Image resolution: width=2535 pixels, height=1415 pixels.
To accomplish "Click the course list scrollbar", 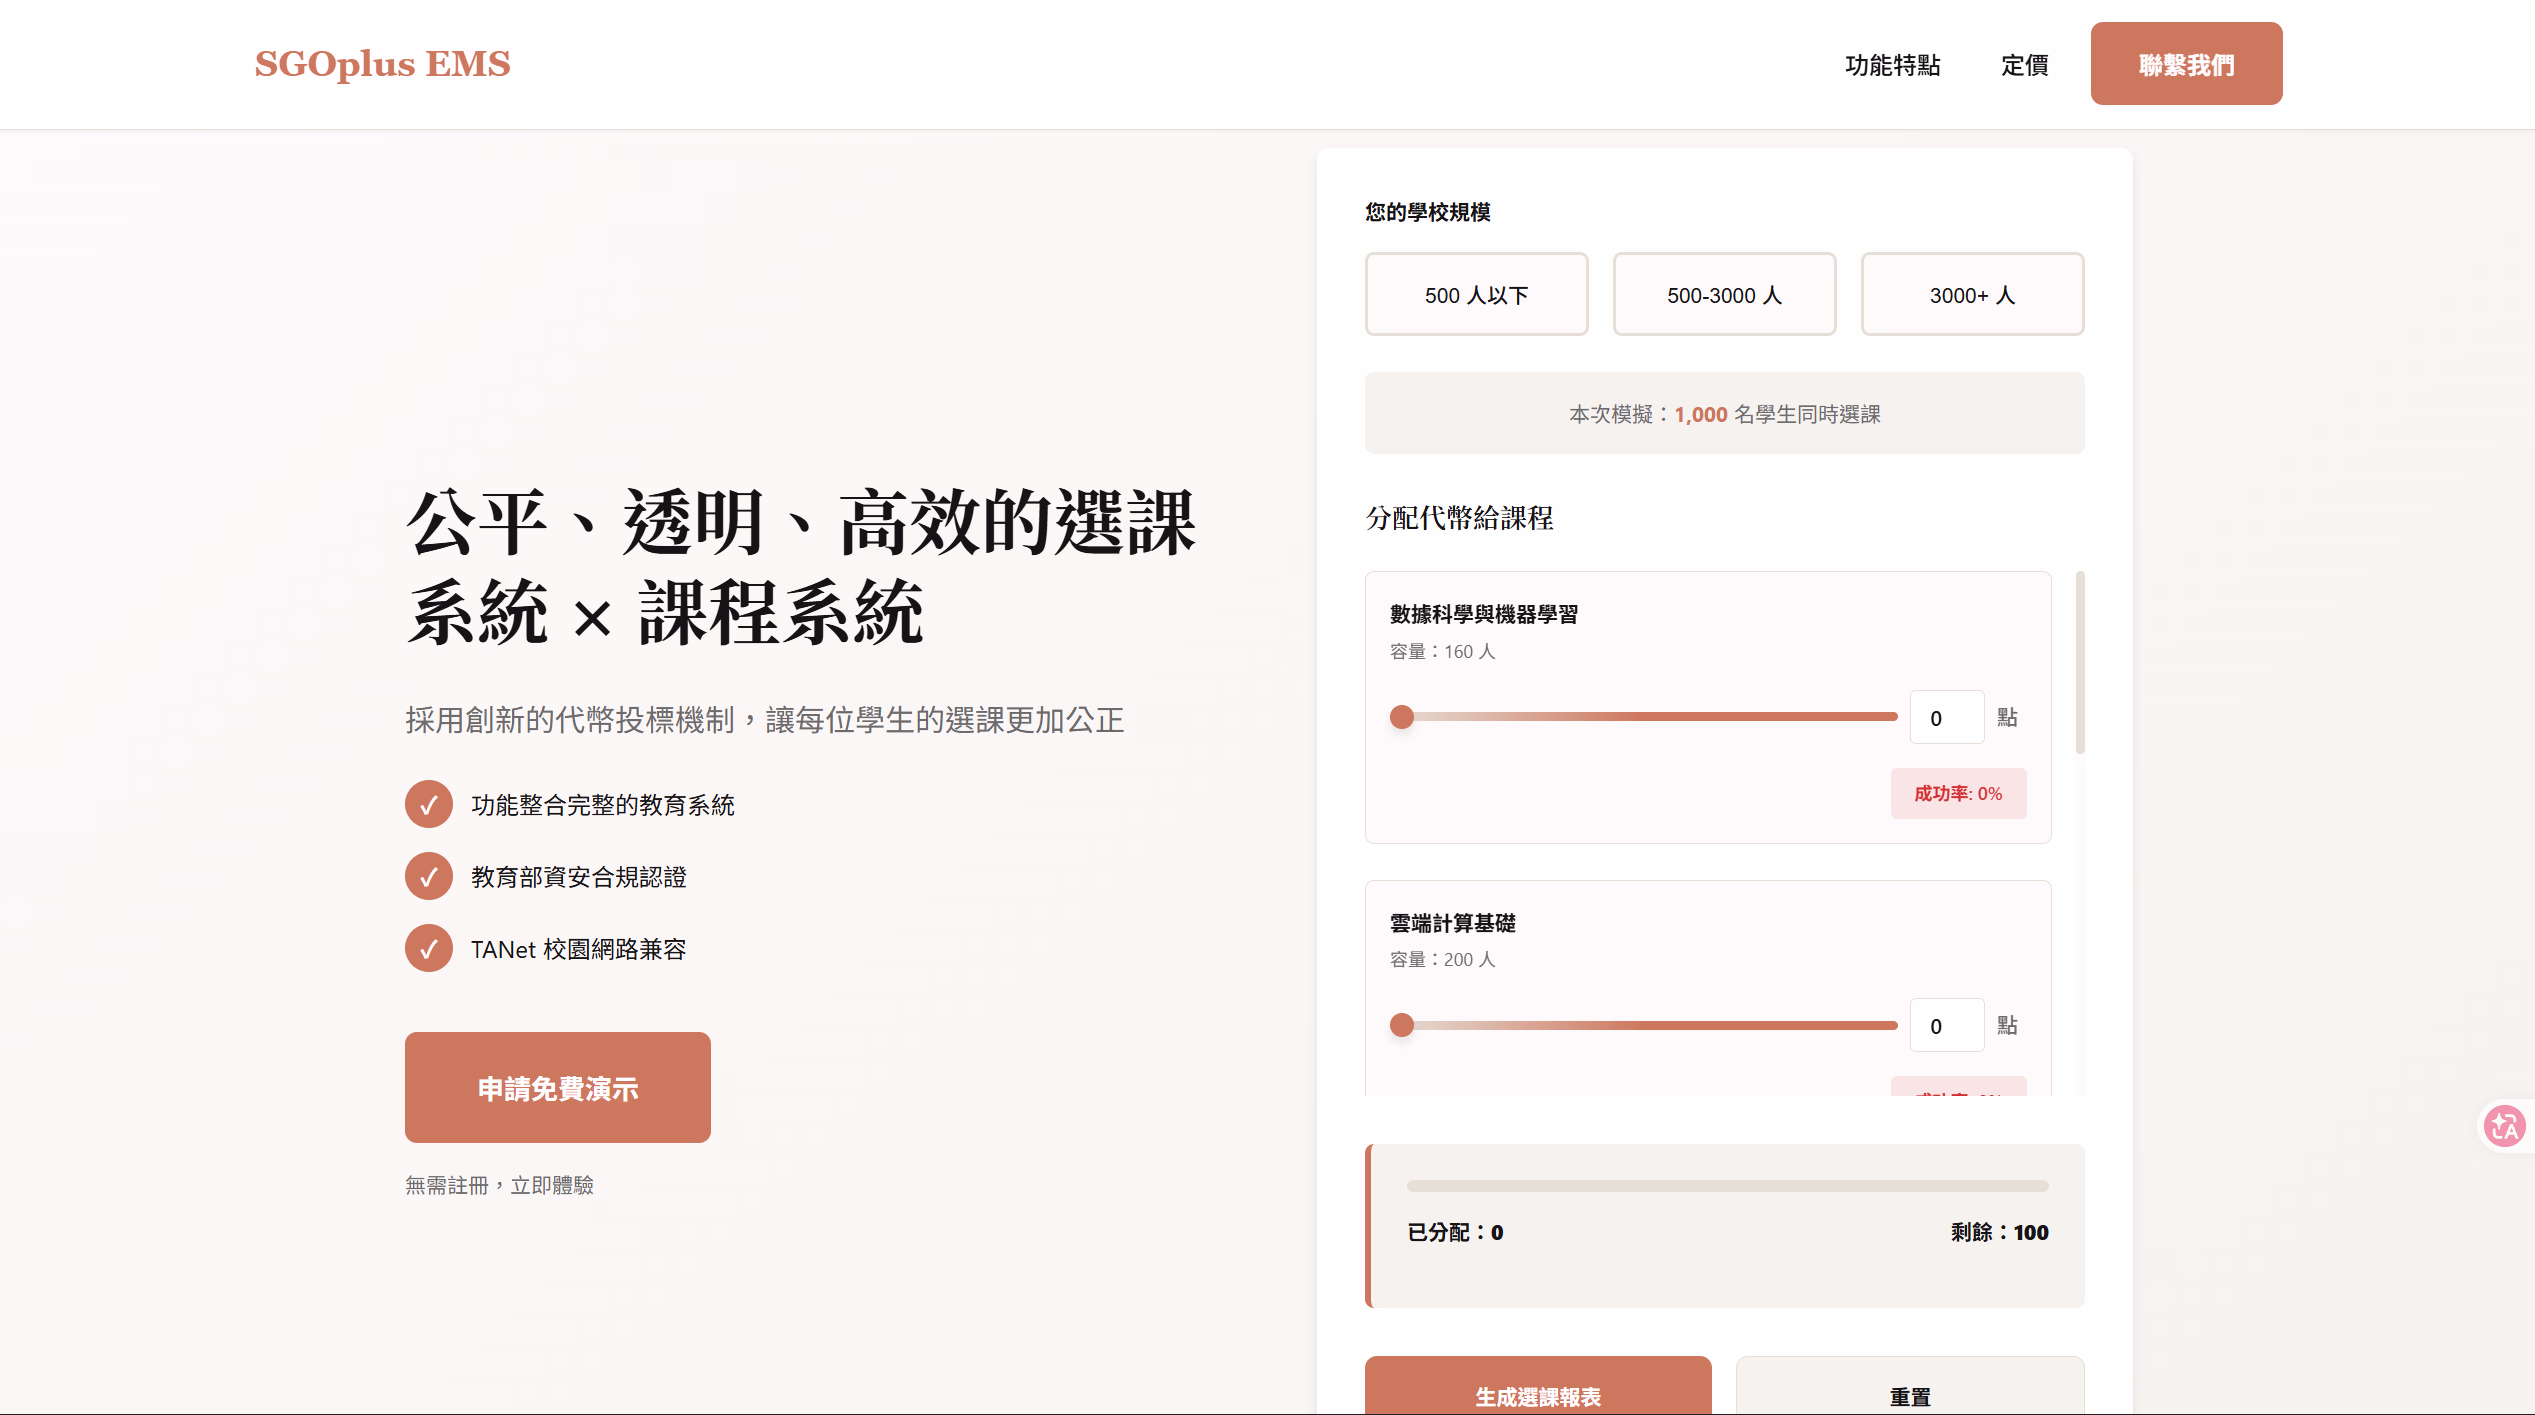I will tap(2080, 662).
